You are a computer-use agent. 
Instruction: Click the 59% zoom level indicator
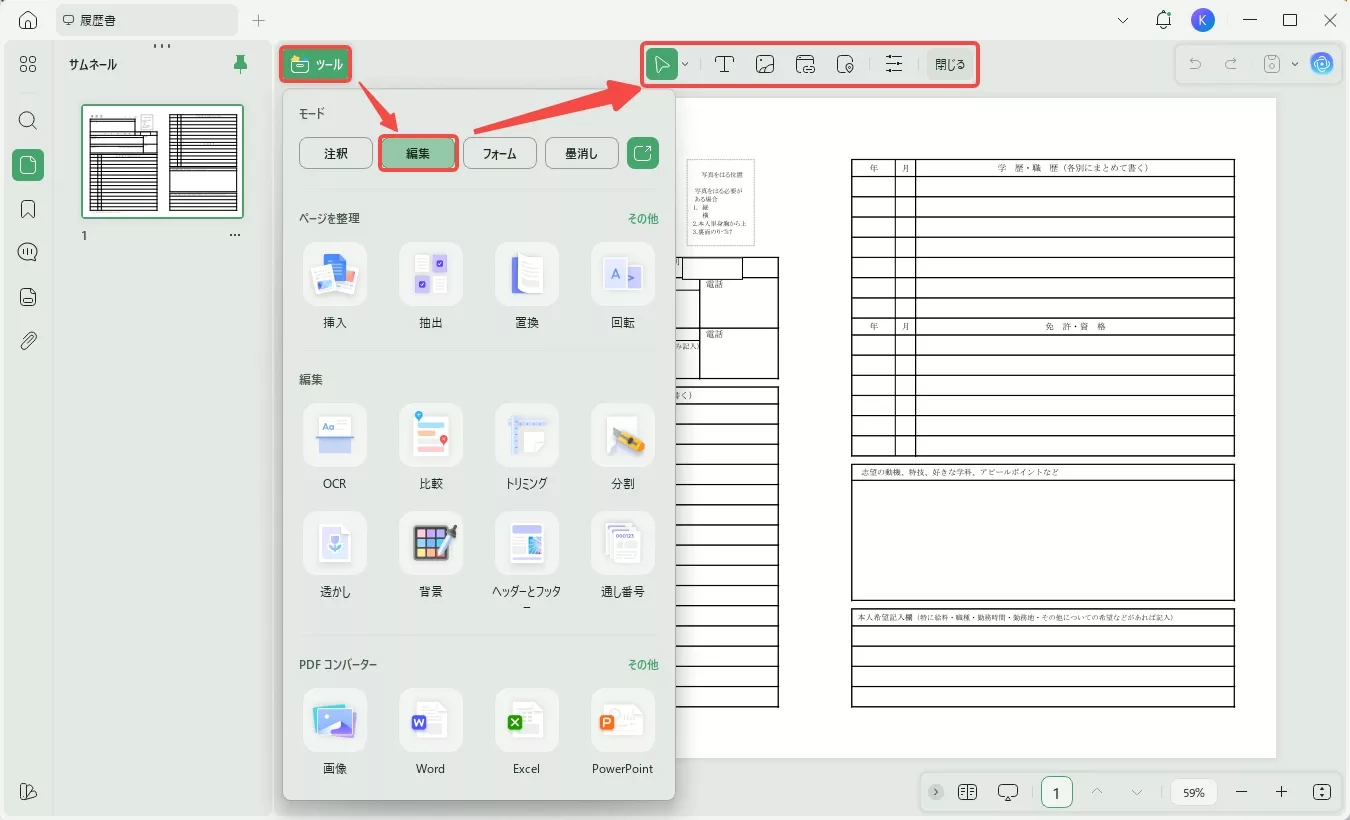click(1194, 792)
